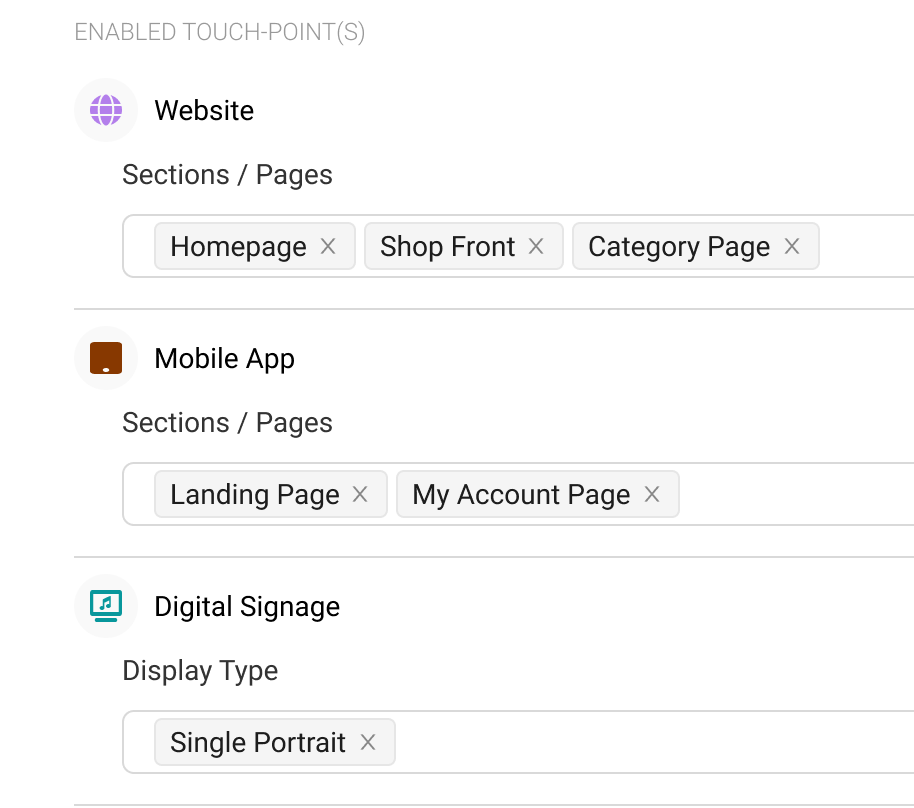This screenshot has width=914, height=808.
Task: Remove the Shop Front tag with its X
Action: click(x=536, y=246)
